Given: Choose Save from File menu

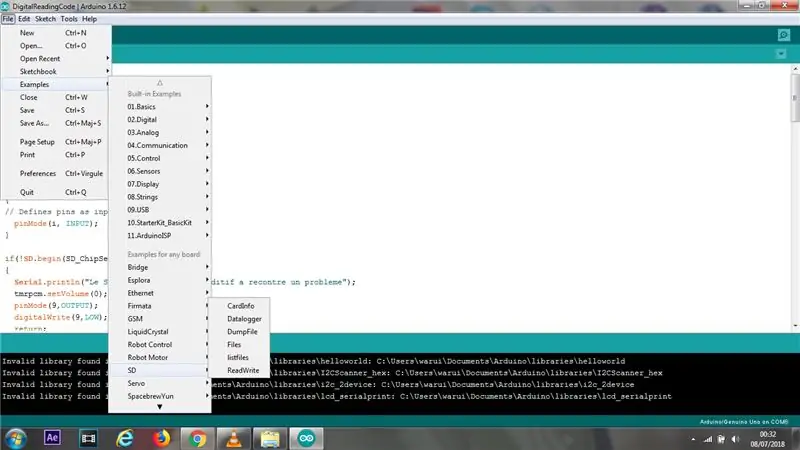Looking at the screenshot, I should [x=56, y=110].
